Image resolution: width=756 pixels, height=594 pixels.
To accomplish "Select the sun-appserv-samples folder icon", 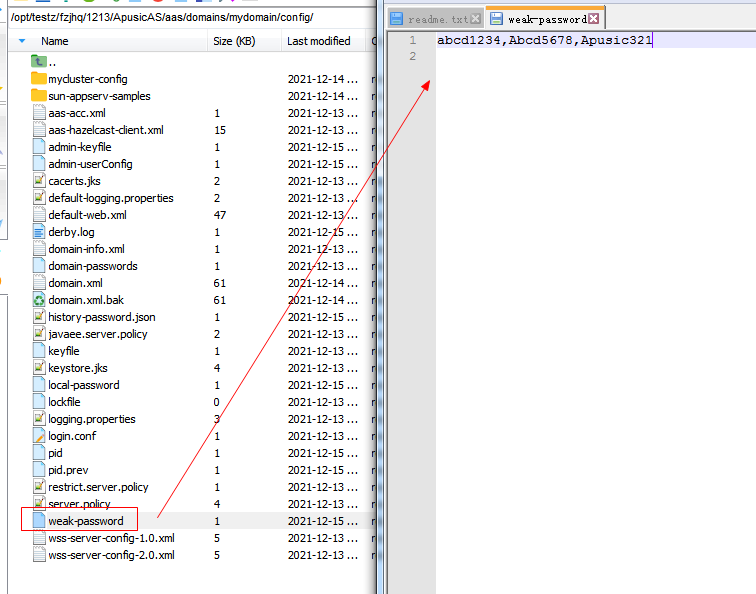I will point(39,96).
